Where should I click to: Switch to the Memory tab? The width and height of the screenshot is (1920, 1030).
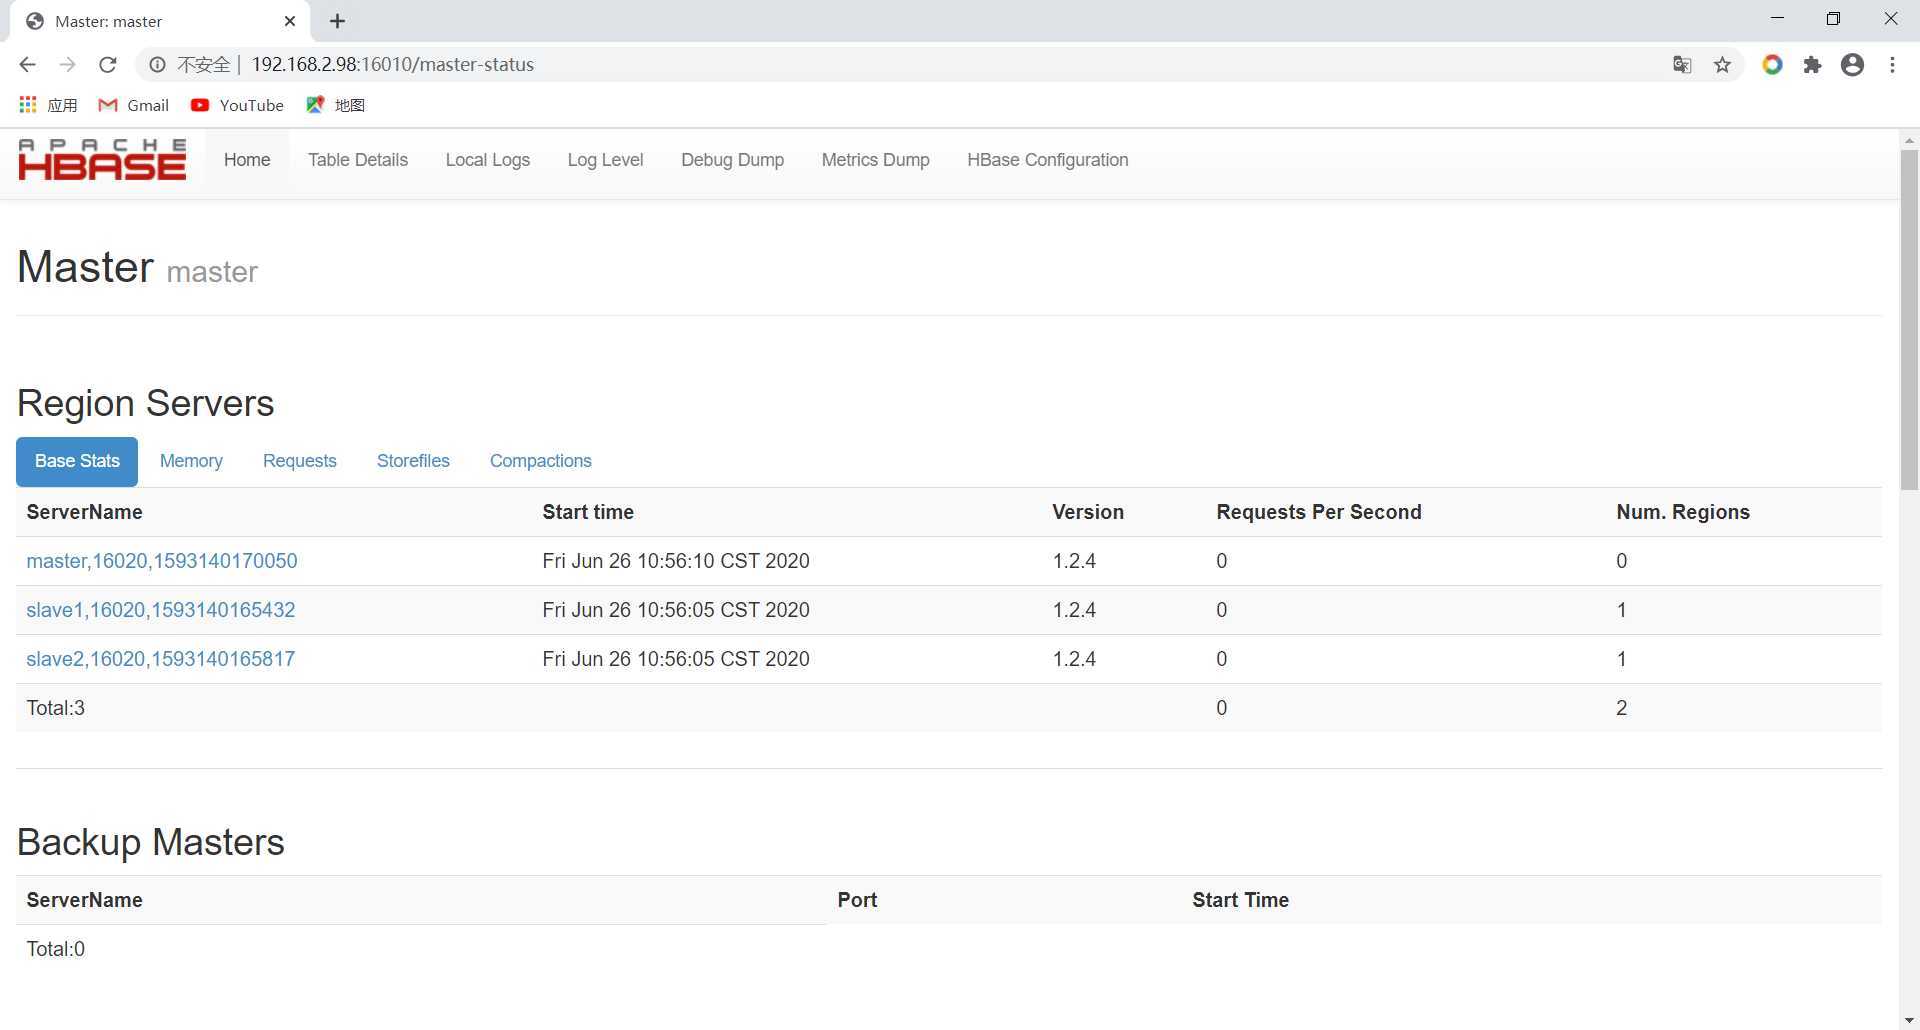[191, 461]
